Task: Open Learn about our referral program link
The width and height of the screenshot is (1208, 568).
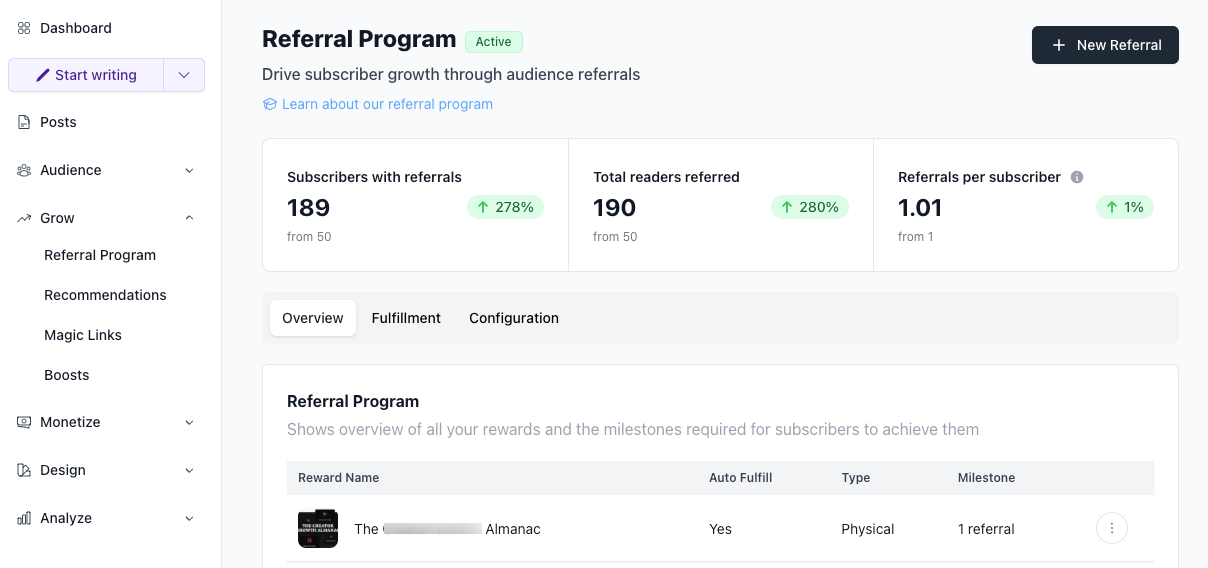Action: (x=386, y=104)
